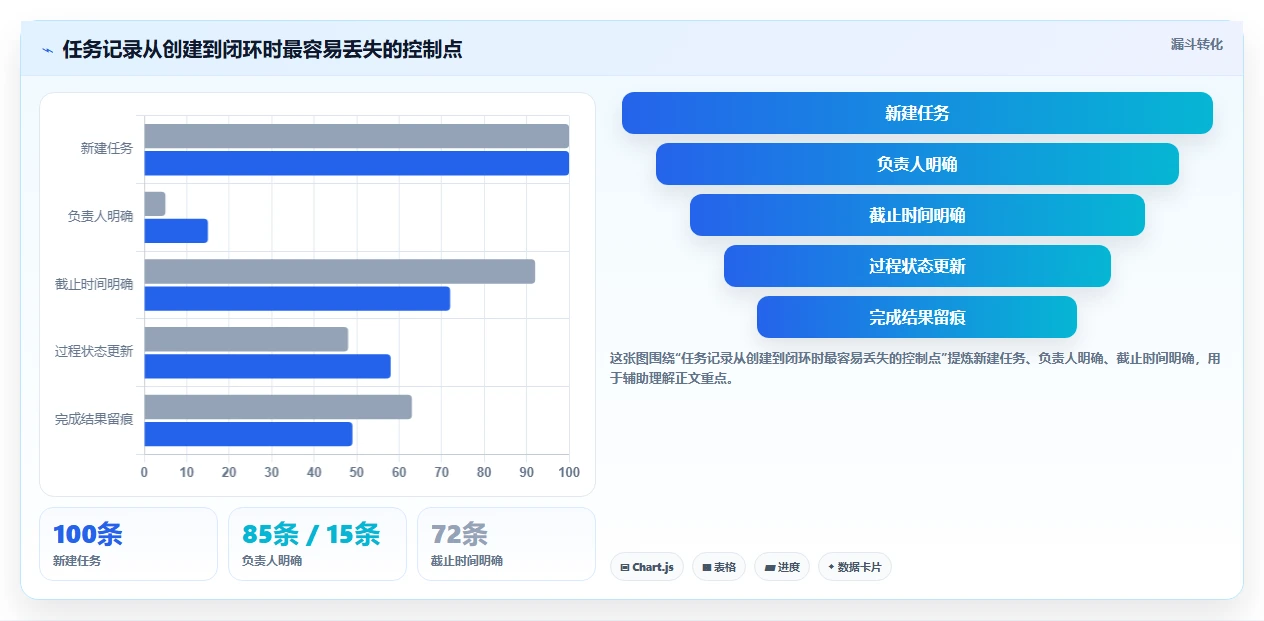Click the 完成结果留痕 funnel stage

click(917, 317)
